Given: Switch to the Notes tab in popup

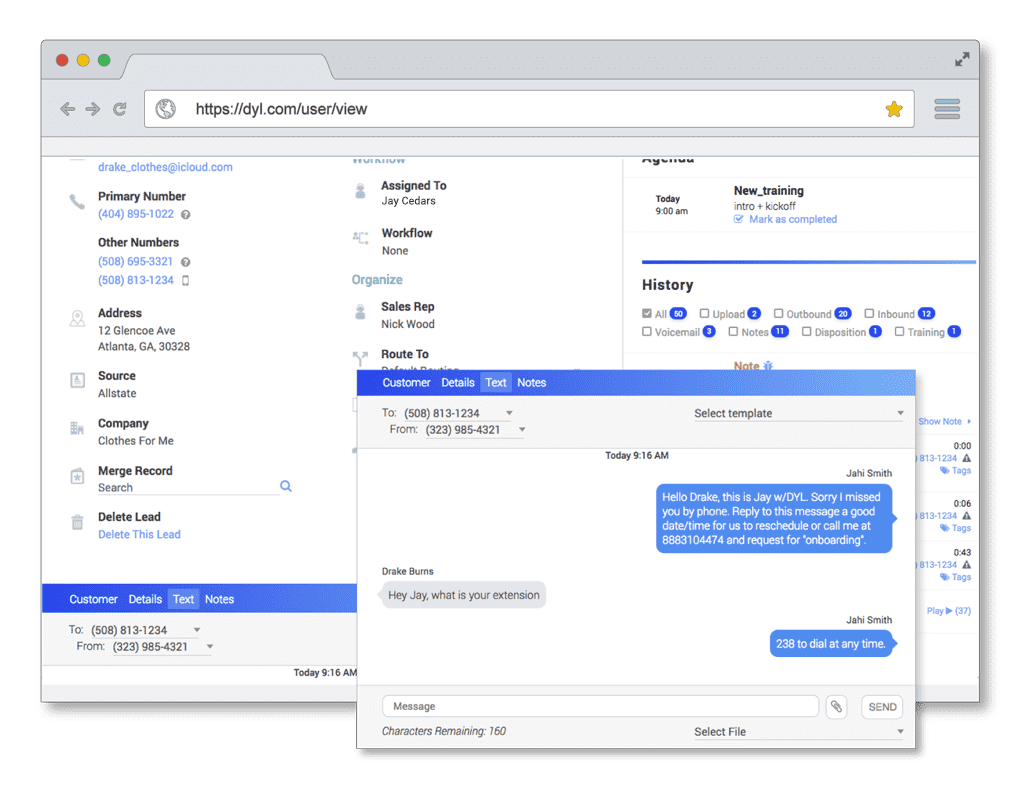Looking at the screenshot, I should pyautogui.click(x=531, y=383).
